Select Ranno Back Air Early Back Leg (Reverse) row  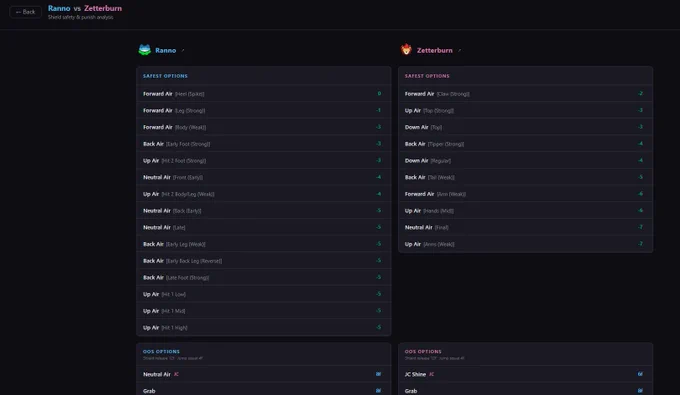coord(264,261)
